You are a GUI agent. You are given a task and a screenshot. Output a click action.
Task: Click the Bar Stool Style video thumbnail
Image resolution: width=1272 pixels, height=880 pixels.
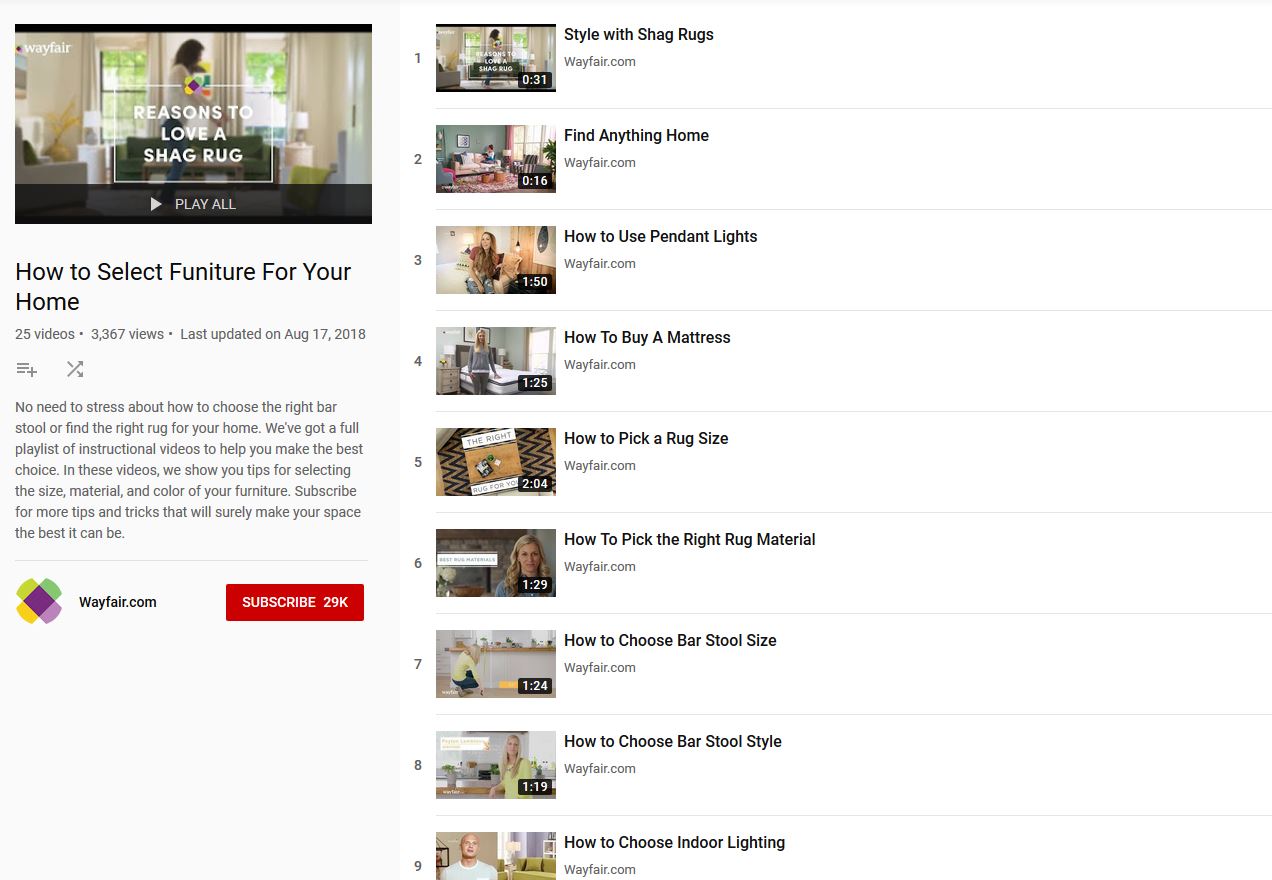pos(495,765)
